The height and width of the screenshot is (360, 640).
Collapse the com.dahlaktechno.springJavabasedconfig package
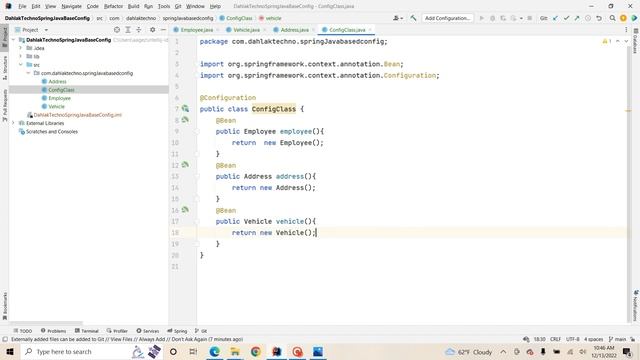(28, 73)
